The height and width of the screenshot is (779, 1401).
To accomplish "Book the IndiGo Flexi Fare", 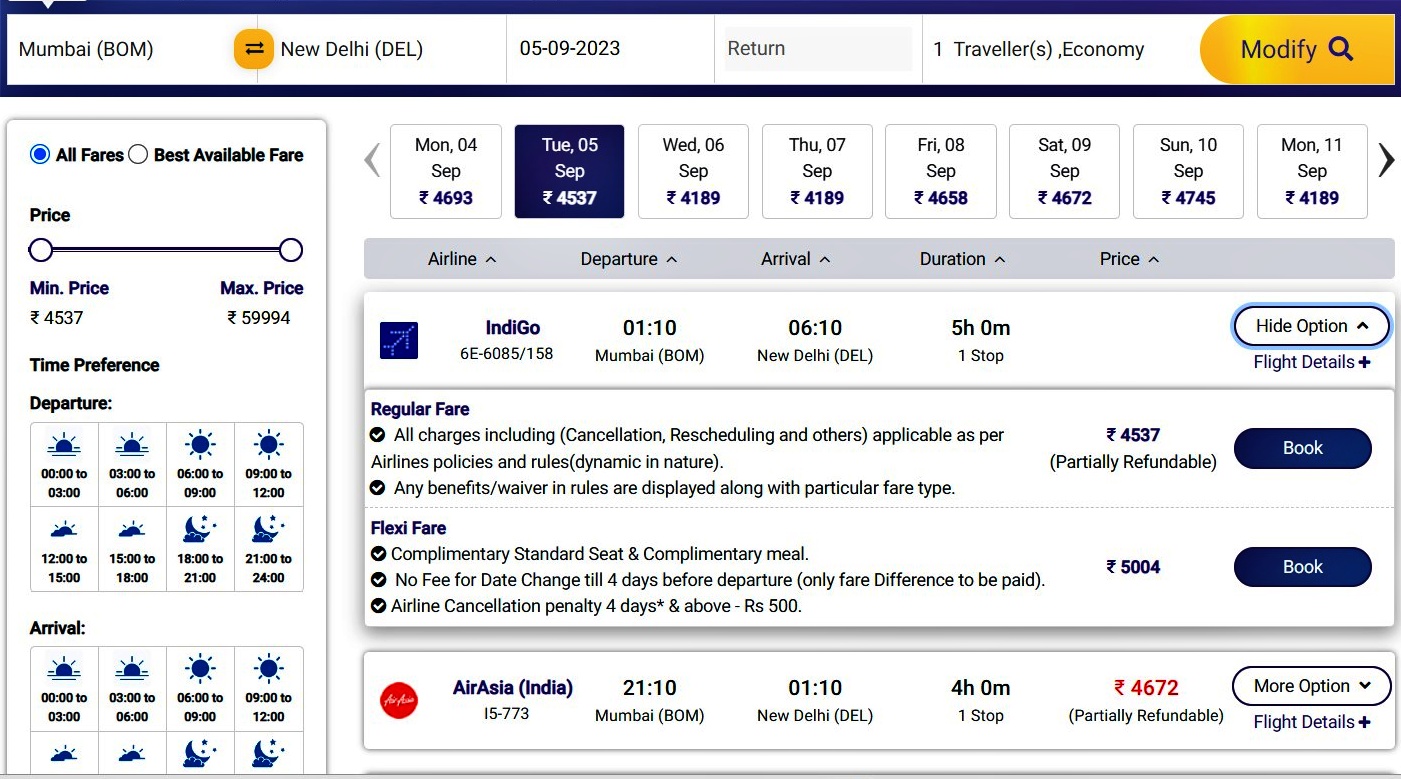I will pyautogui.click(x=1302, y=567).
